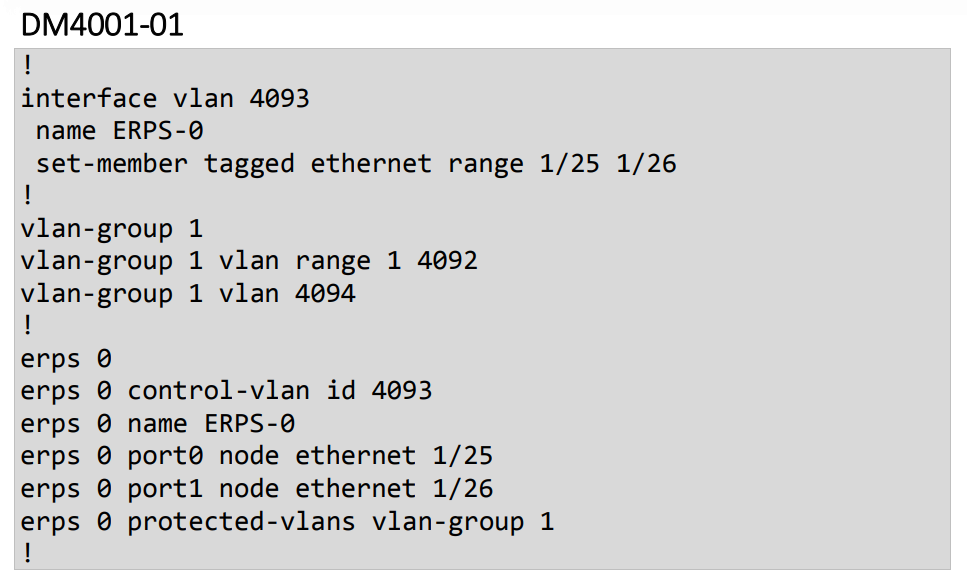Click the number 4094 in the vlan-group line
This screenshot has width=967, height=583.
pos(325,293)
